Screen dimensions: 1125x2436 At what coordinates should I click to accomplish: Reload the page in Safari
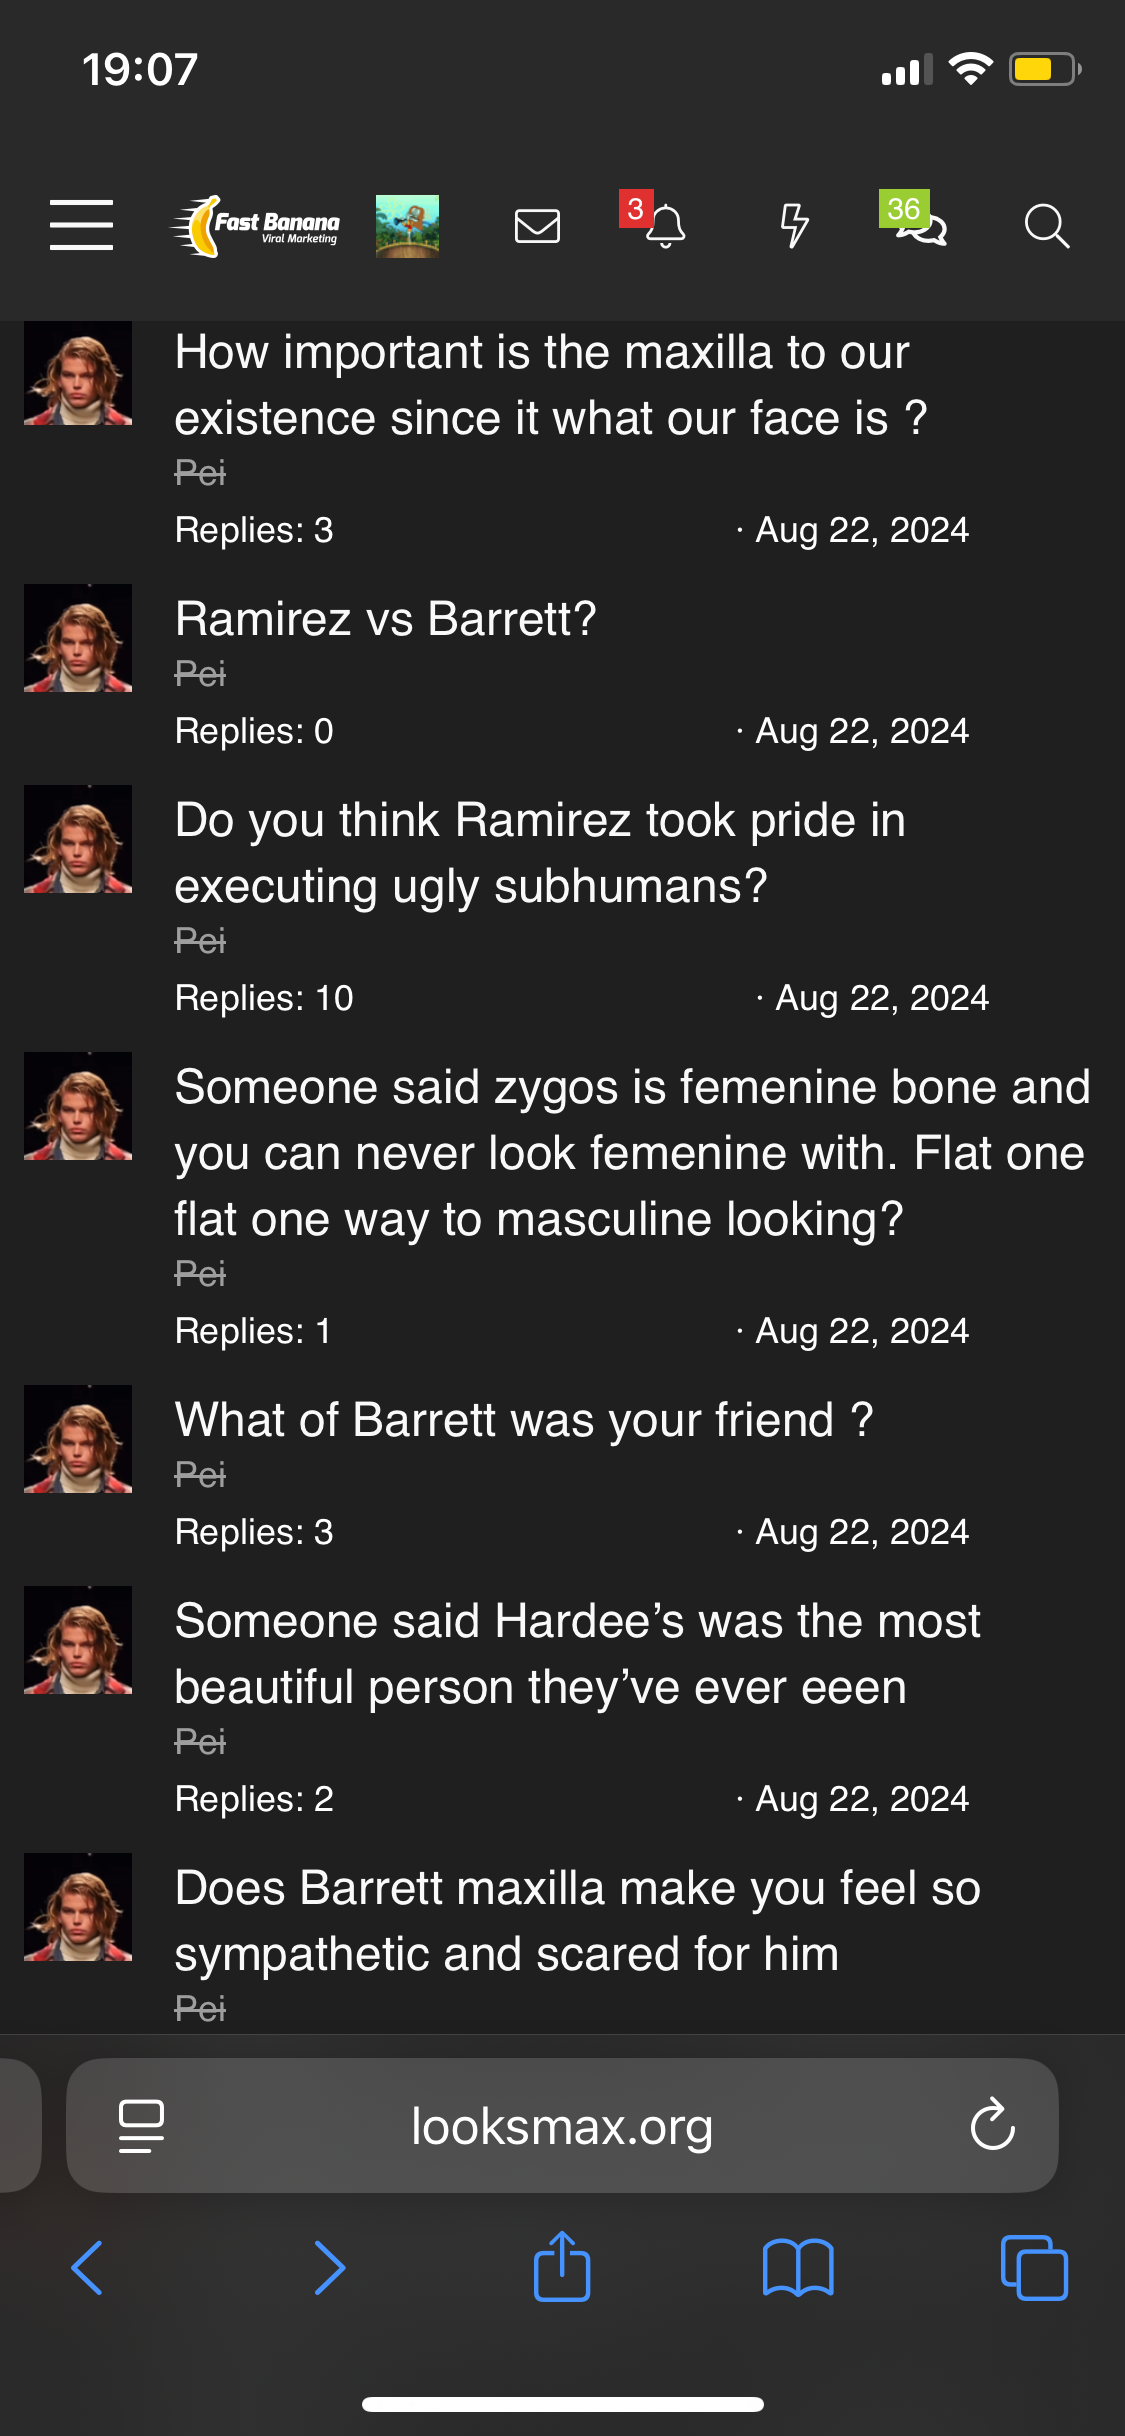(992, 2125)
